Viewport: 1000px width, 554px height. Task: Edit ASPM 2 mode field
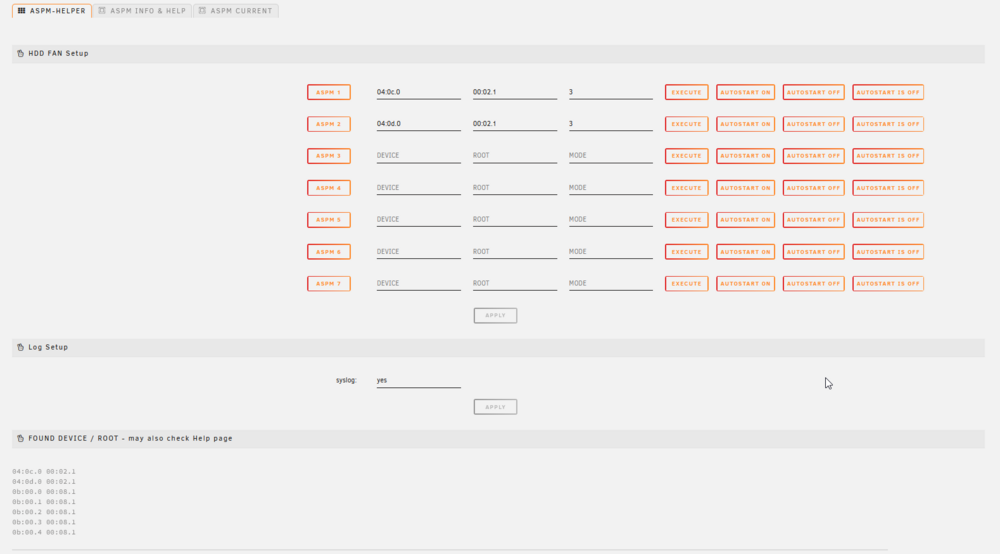(610, 124)
